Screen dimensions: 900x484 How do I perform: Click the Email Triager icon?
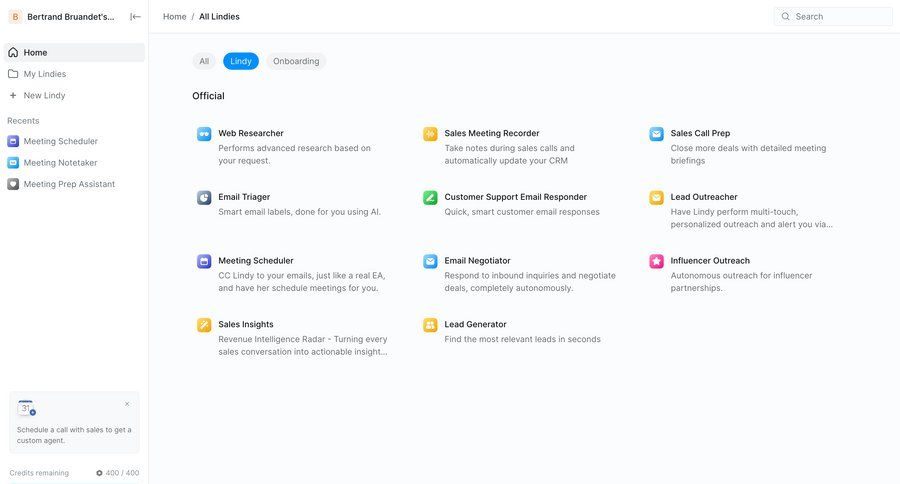(x=204, y=198)
